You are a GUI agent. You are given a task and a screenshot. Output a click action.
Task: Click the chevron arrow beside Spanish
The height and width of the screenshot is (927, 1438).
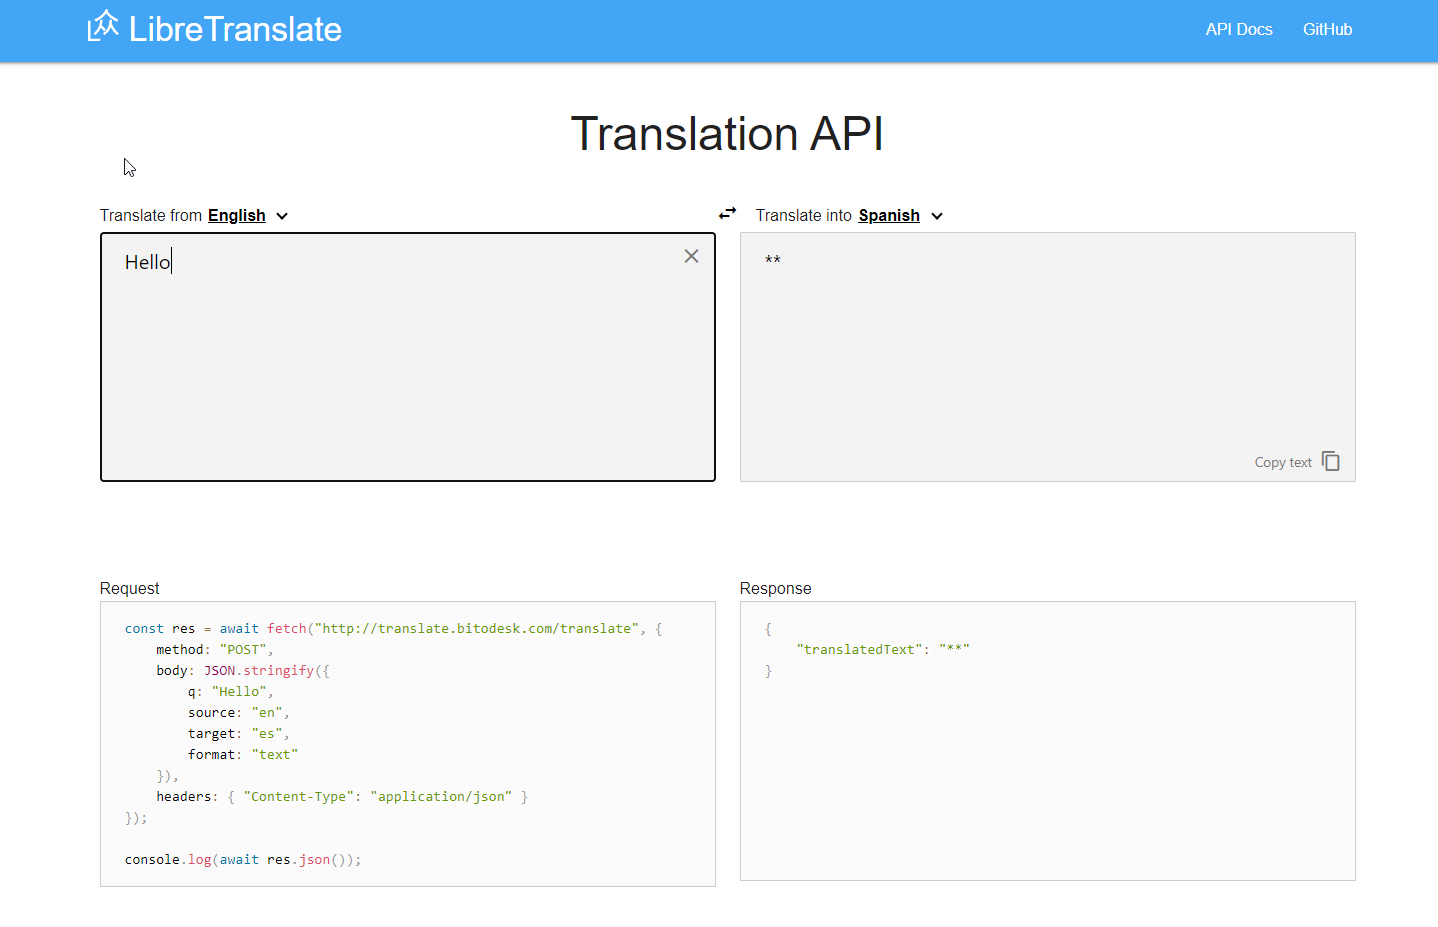(x=937, y=216)
